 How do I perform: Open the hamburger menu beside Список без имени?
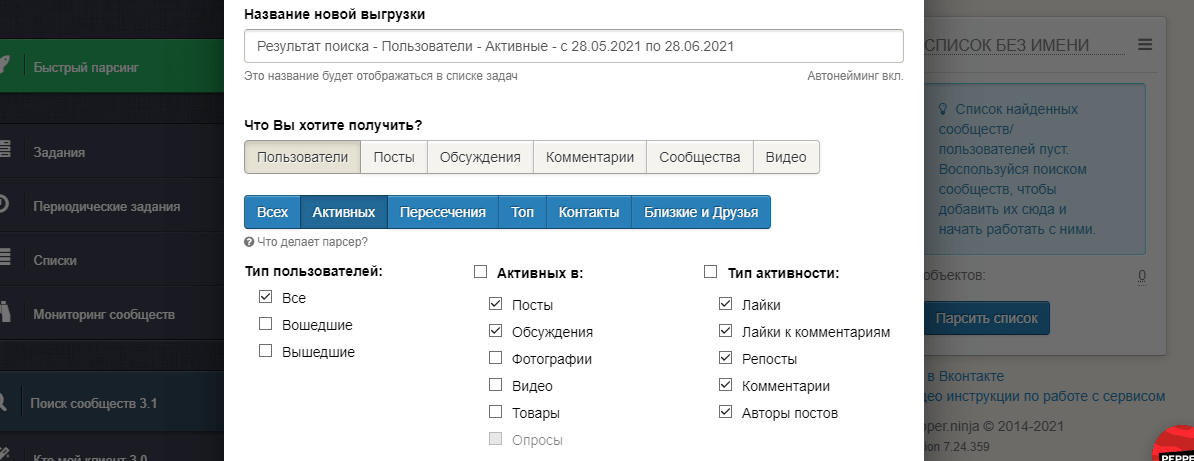[1145, 45]
